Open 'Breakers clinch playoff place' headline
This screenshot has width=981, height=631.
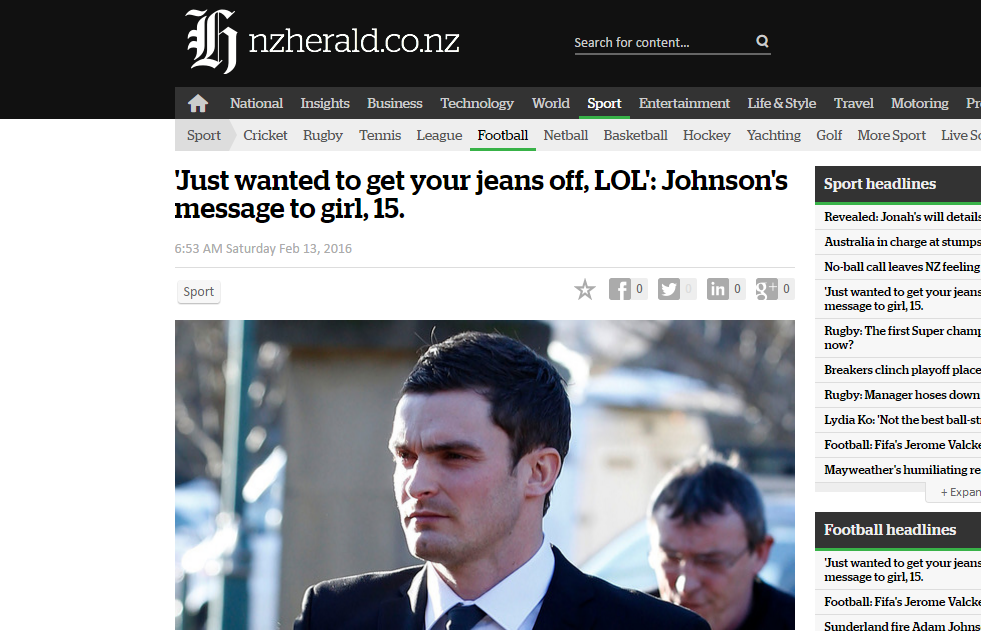(902, 370)
